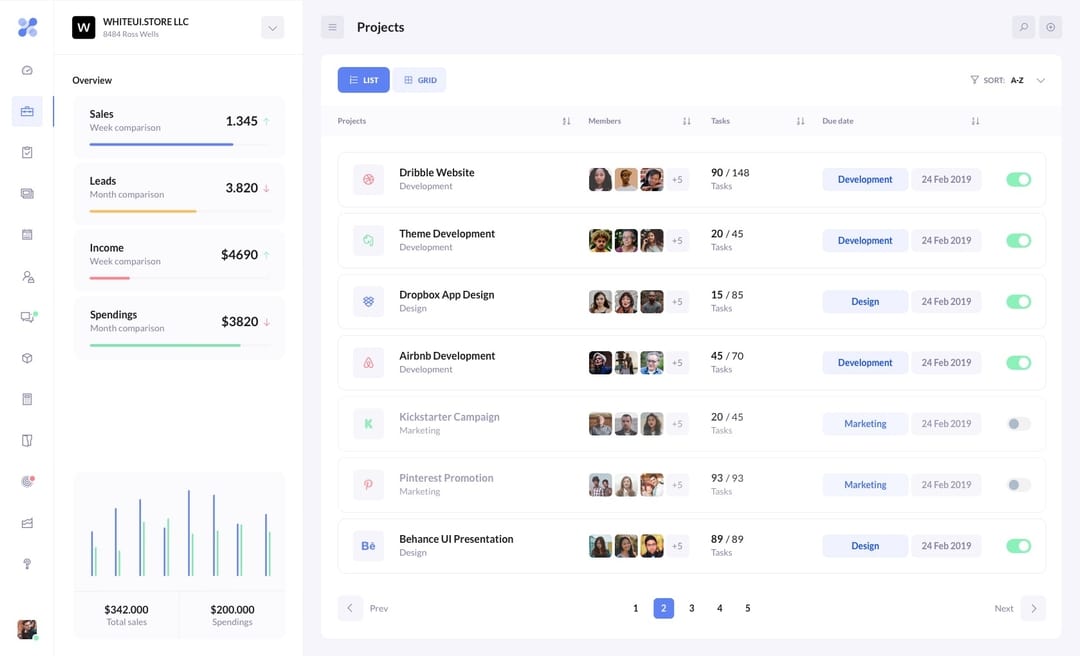Switch to the GRID view tab

click(419, 79)
